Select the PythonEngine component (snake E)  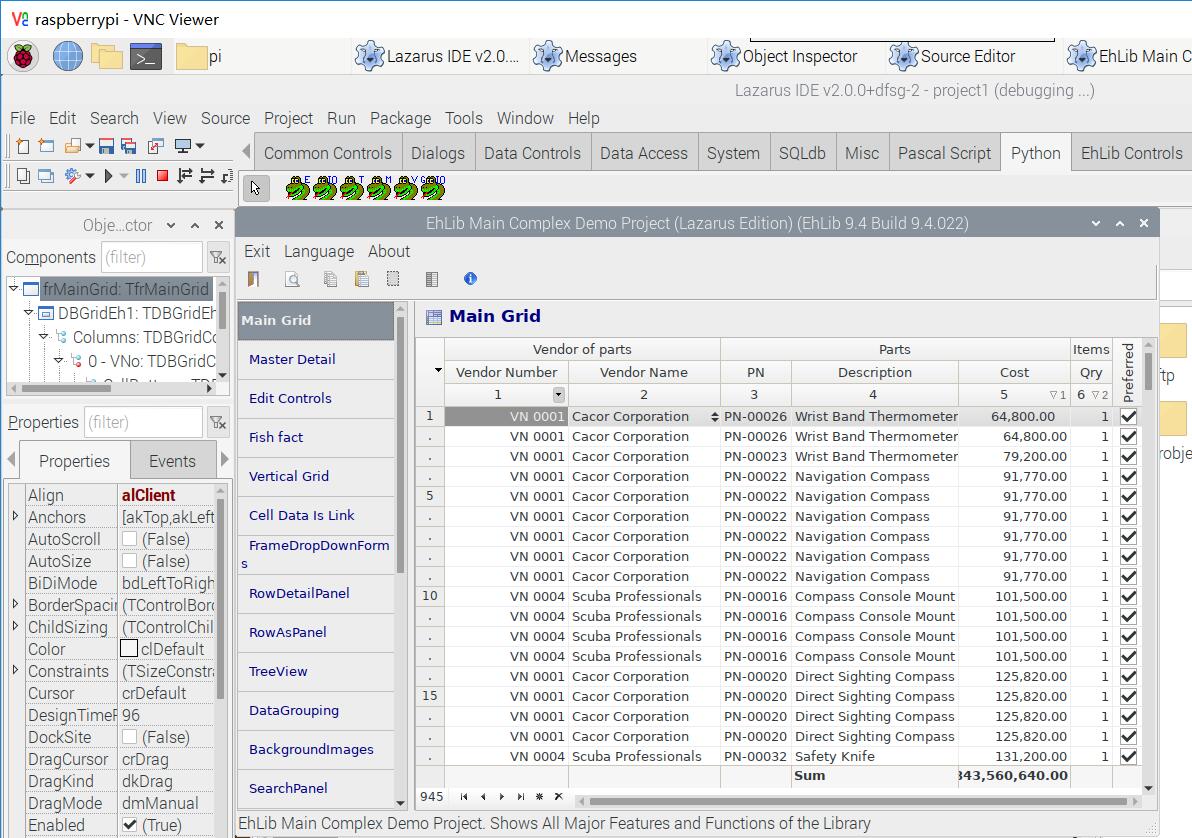[x=298, y=187]
